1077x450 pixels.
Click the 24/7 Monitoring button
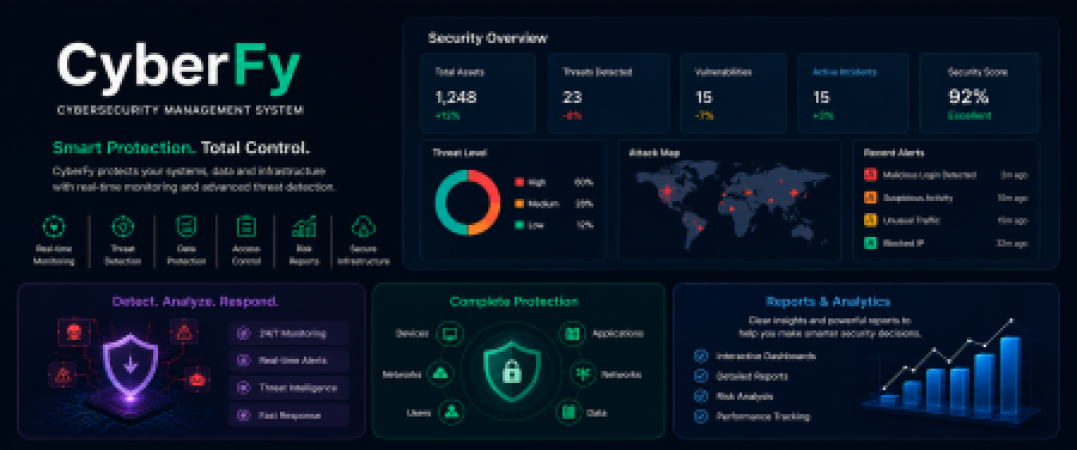click(x=289, y=334)
